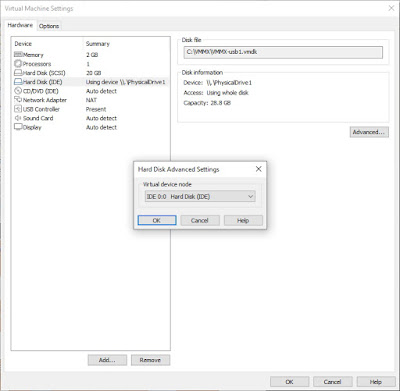Select the Hard Disk (IDE) row label
The image size is (400, 391).
pyautogui.click(x=42, y=82)
